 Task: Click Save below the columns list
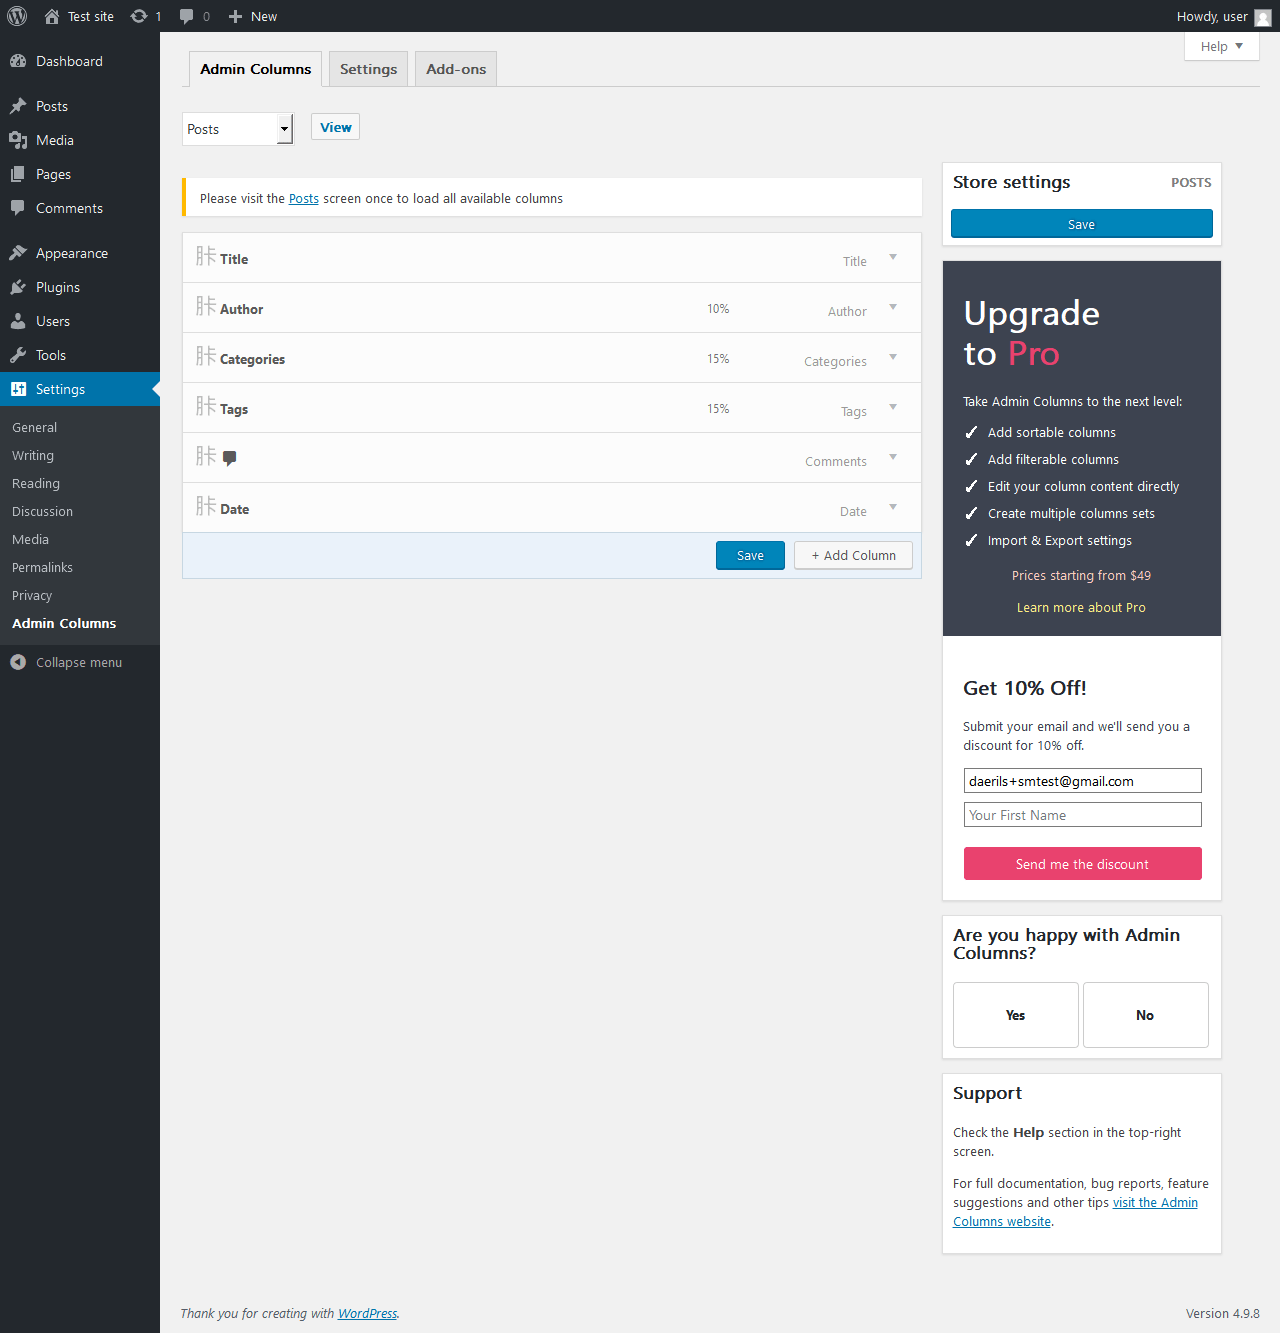tap(750, 556)
